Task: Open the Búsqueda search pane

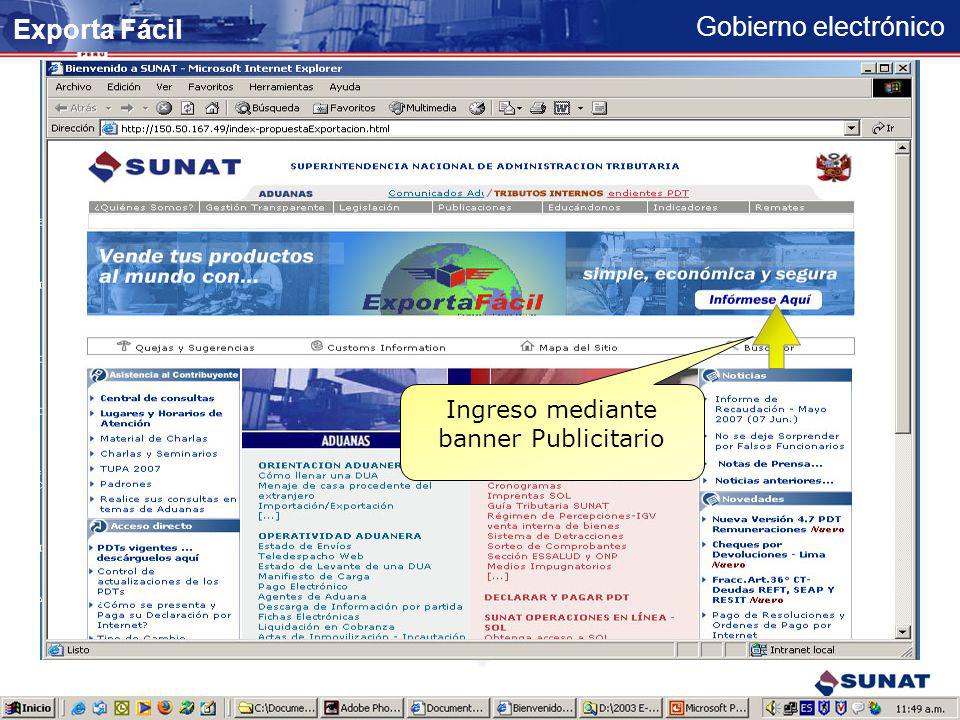Action: 268,108
